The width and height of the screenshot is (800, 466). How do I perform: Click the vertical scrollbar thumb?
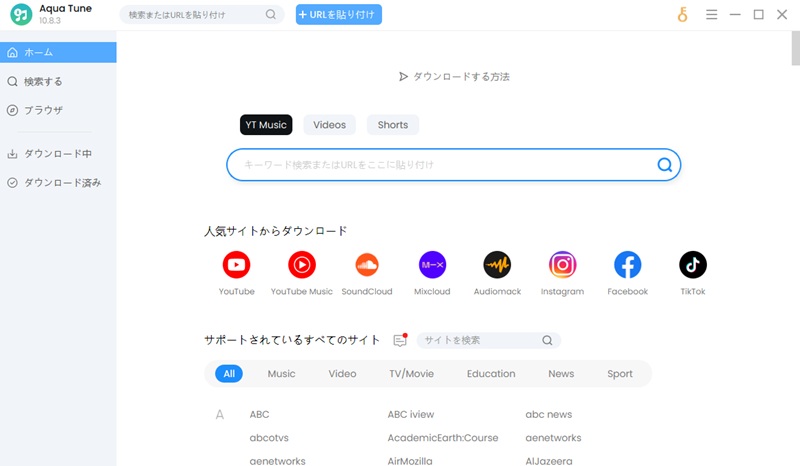coord(795,48)
